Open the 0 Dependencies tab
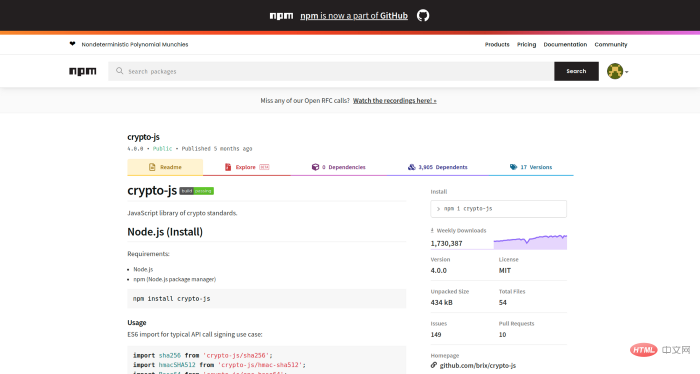The height and width of the screenshot is (374, 700). [x=338, y=167]
